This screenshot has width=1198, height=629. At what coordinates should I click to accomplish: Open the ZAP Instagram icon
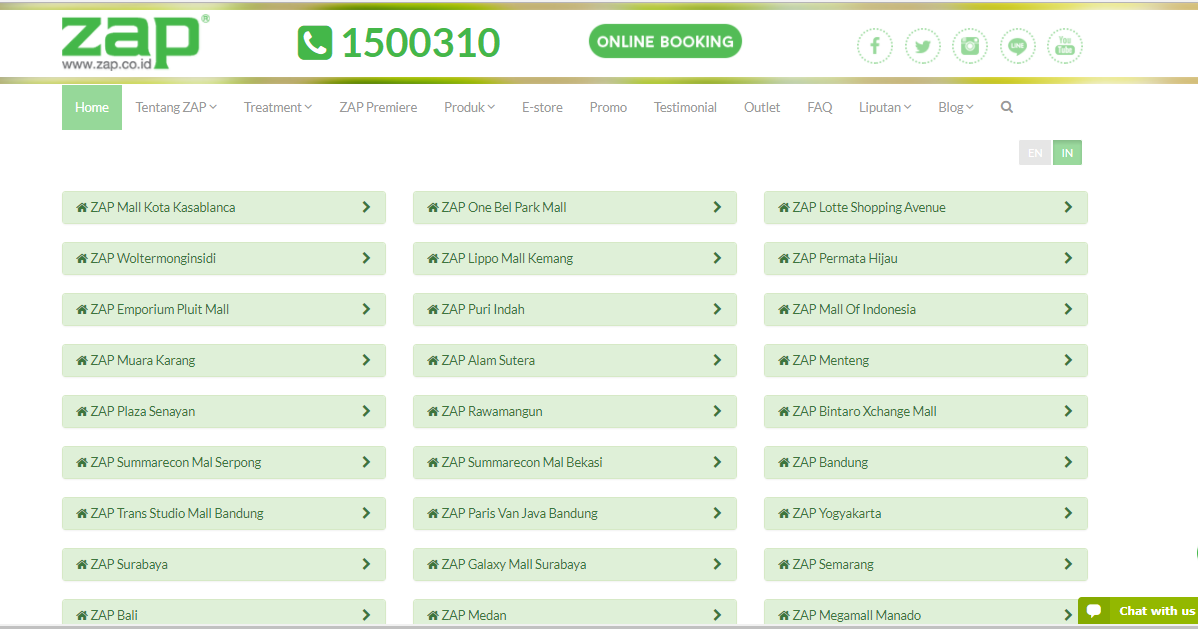click(x=970, y=46)
